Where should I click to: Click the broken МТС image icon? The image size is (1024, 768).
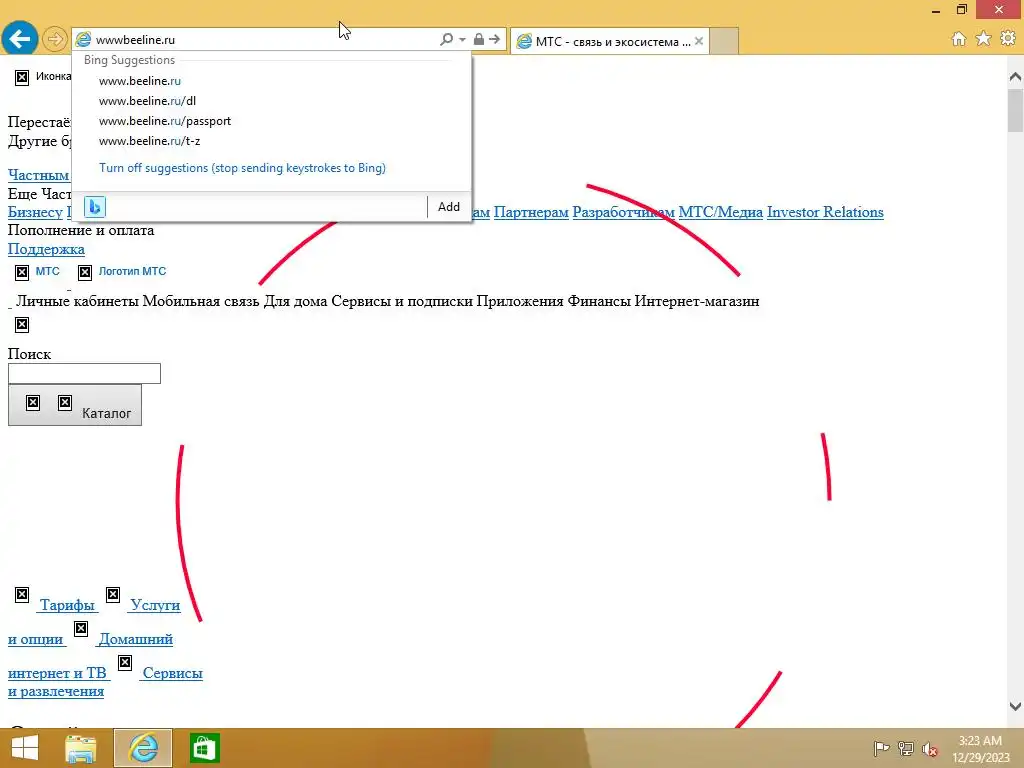22,272
